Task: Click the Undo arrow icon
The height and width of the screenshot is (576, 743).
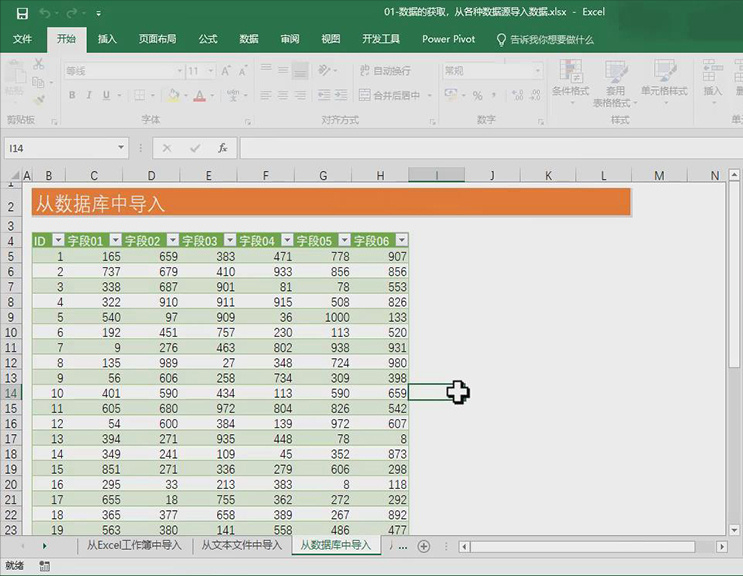Action: pos(45,13)
